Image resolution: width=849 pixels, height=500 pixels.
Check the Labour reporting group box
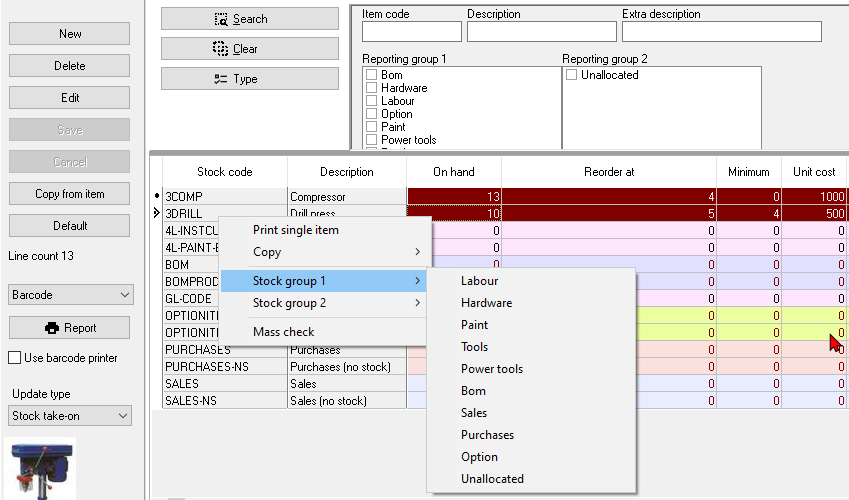(x=371, y=101)
